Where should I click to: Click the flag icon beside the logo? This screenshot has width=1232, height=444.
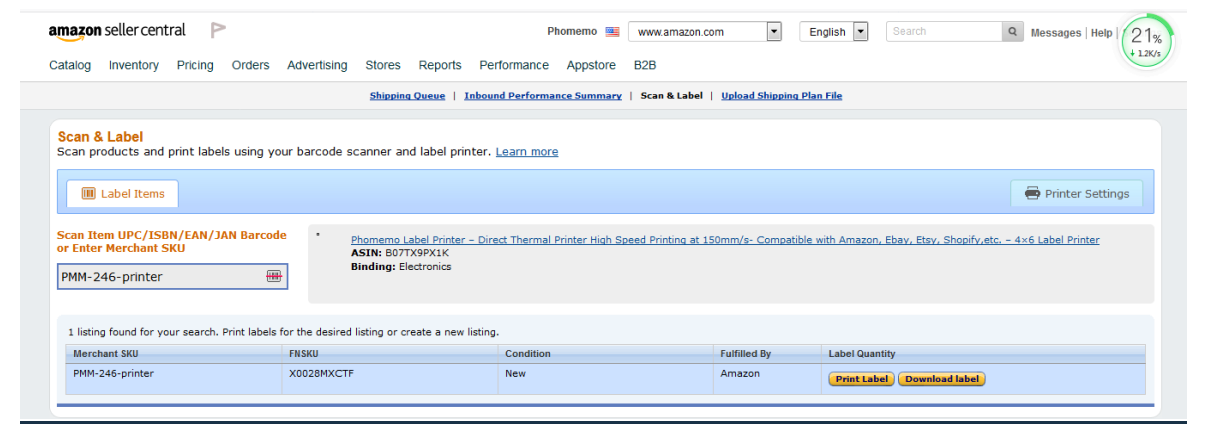point(218,31)
